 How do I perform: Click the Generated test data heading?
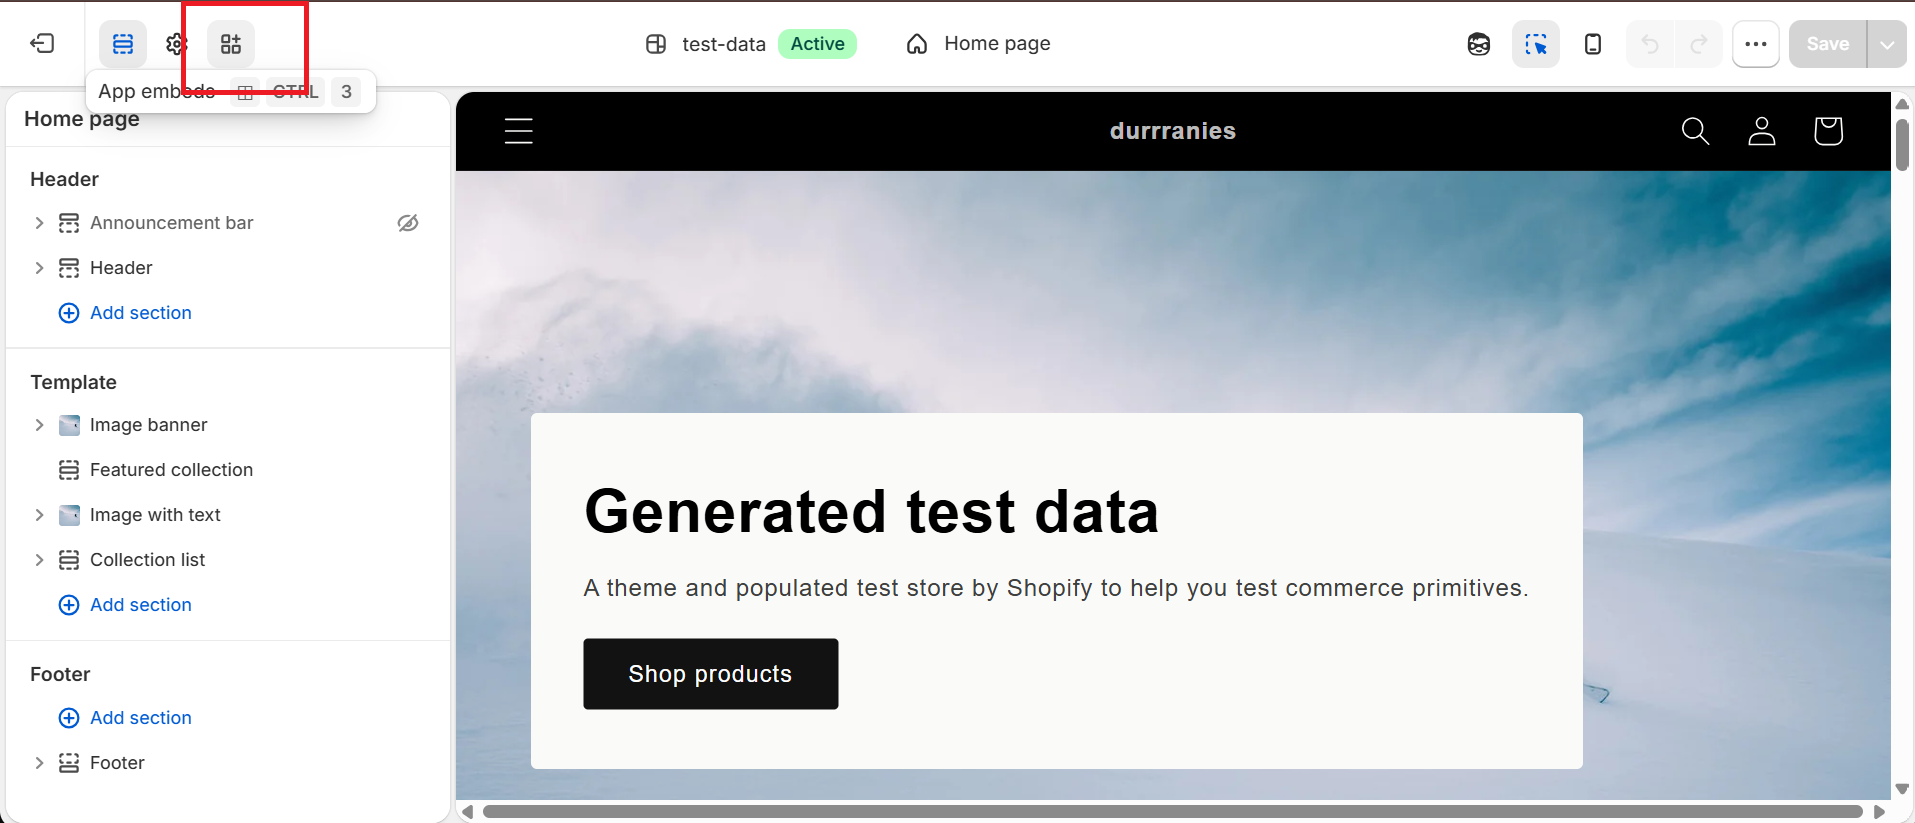(x=872, y=511)
